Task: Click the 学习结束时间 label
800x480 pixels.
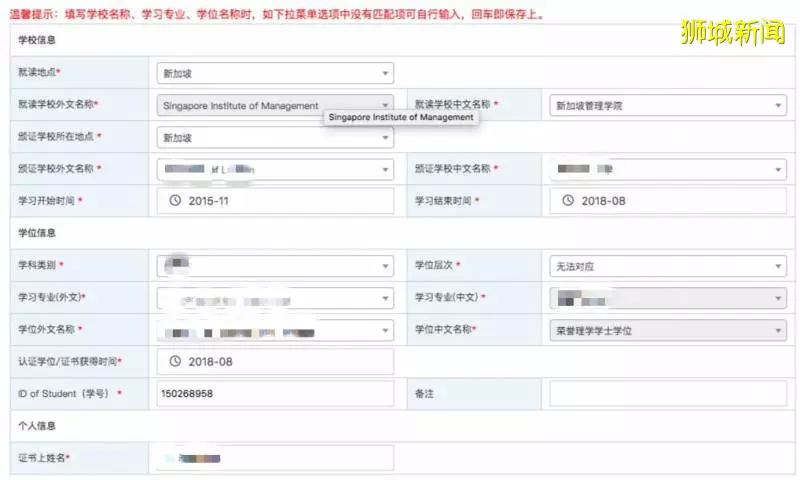Action: click(x=447, y=200)
